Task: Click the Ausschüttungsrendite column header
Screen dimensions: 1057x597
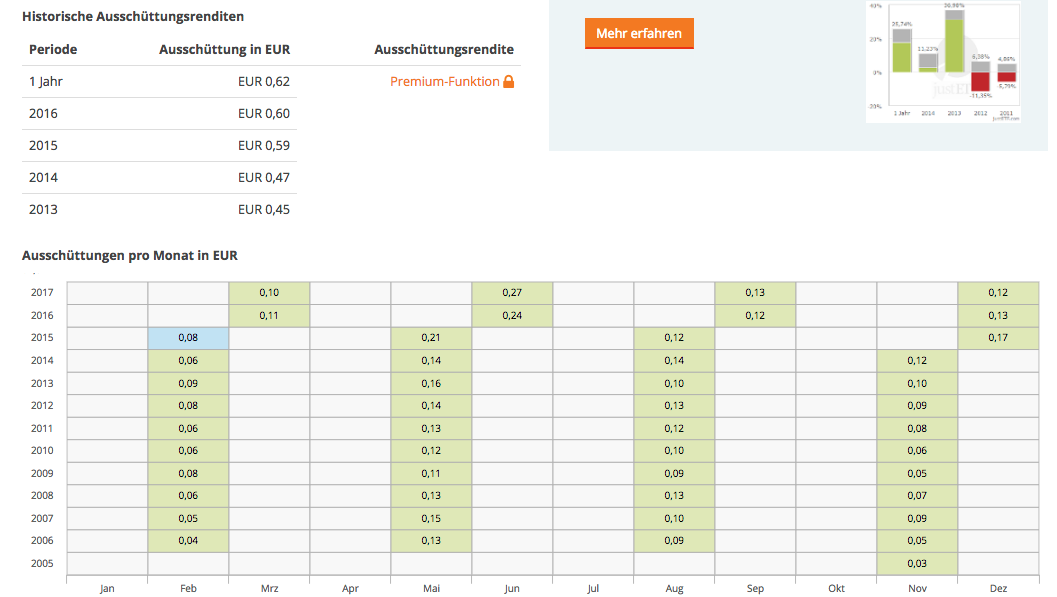Action: pos(444,49)
